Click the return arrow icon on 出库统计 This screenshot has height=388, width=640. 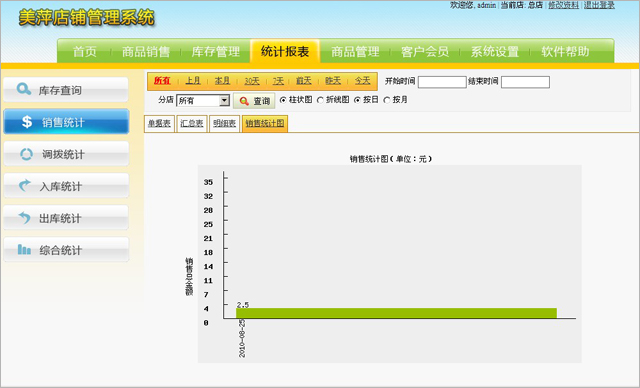point(25,217)
